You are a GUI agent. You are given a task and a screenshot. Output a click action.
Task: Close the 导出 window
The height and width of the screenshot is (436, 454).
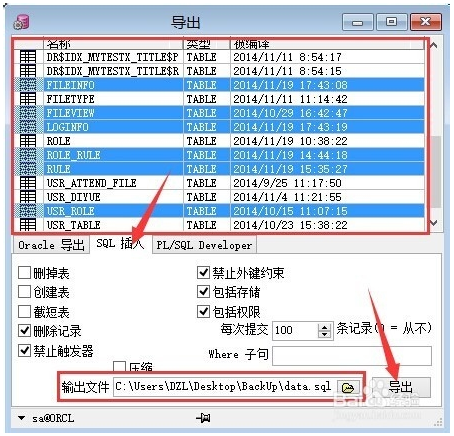426,22
